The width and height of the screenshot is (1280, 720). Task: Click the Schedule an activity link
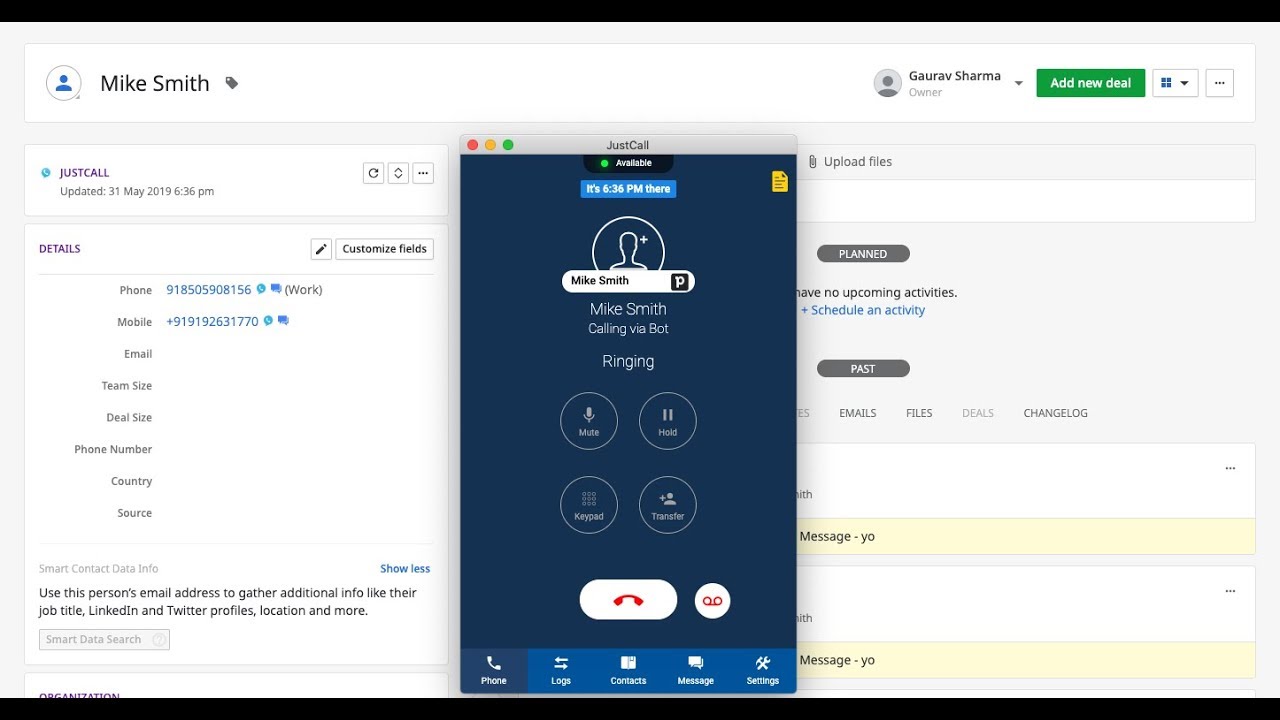[x=863, y=310]
